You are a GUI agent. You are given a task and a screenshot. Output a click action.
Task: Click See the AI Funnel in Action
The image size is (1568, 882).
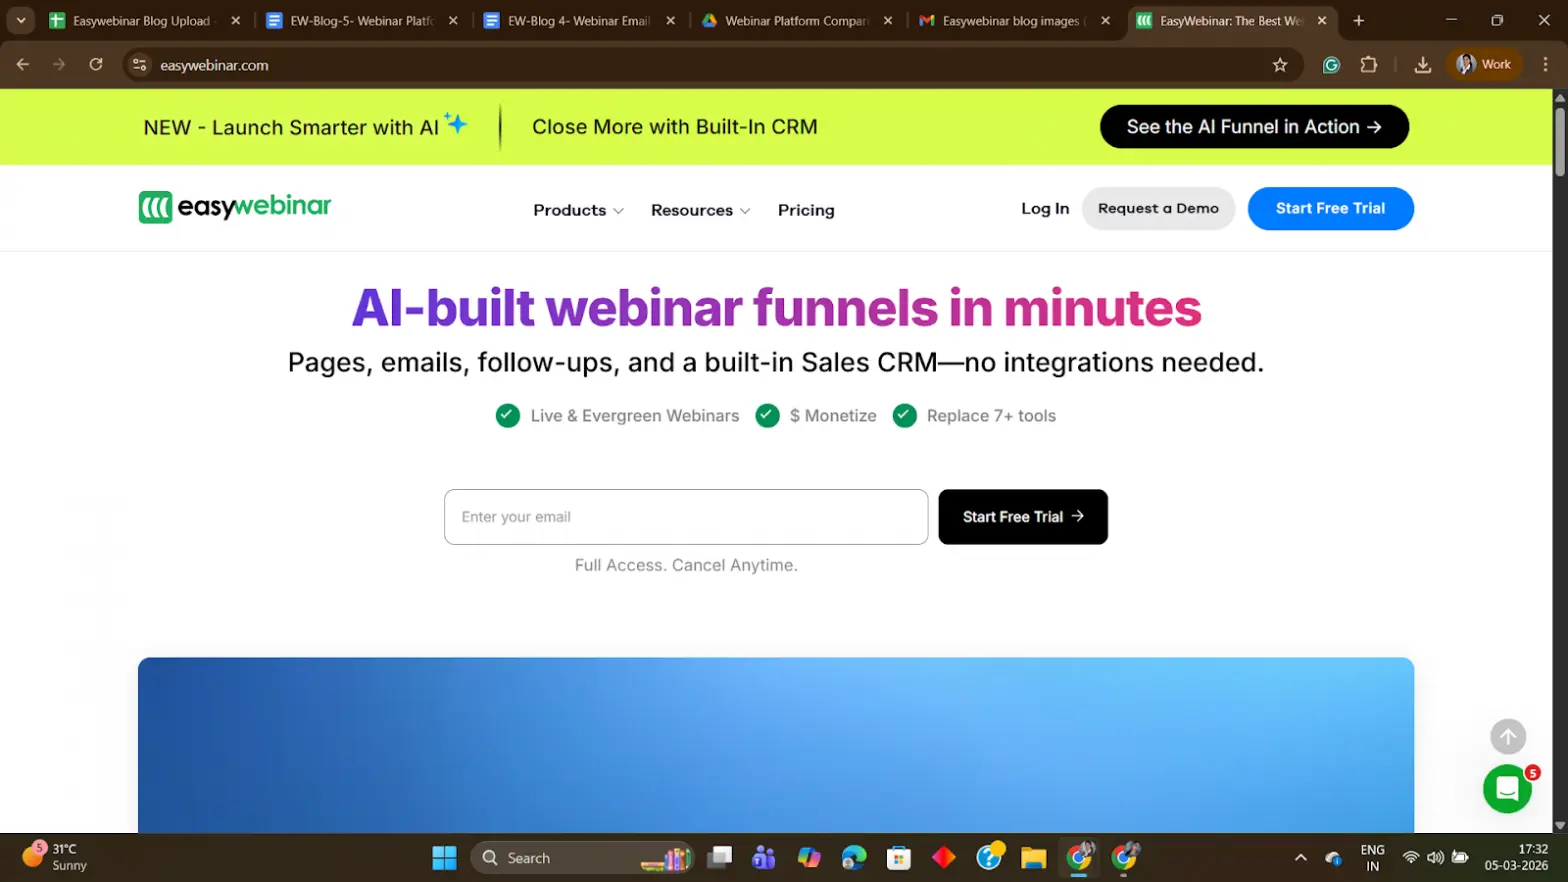[1254, 127]
